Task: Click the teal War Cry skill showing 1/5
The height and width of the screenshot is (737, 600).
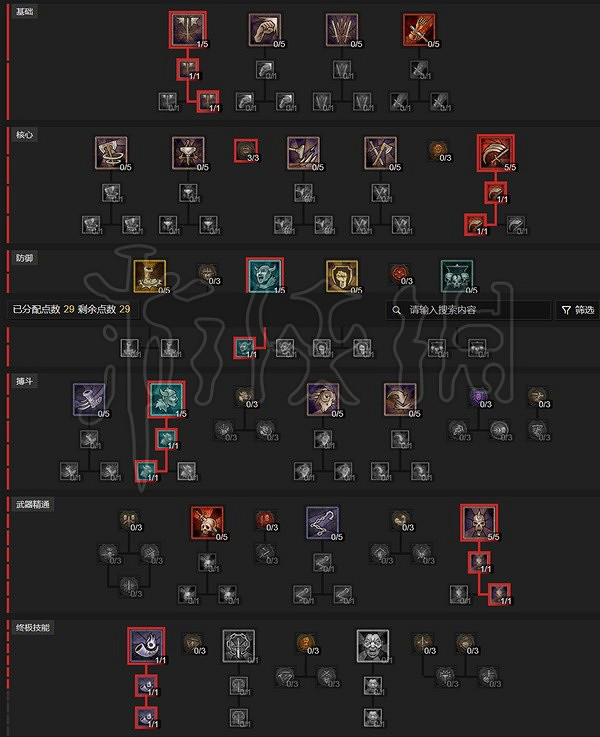Action: tap(166, 399)
